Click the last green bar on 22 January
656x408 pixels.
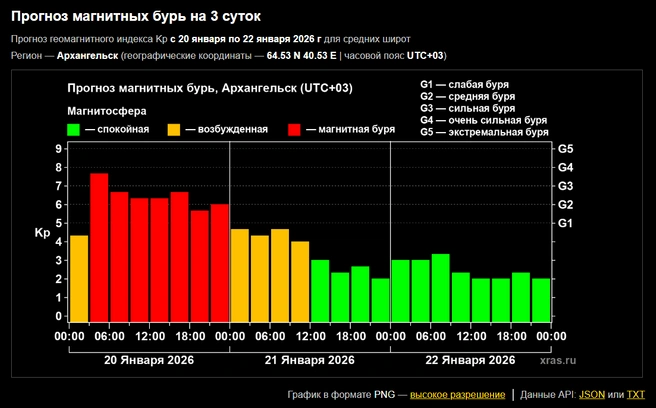[541, 300]
